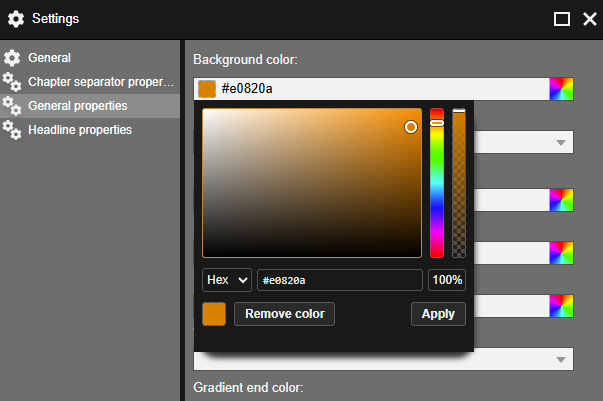This screenshot has width=603, height=401.
Task: Click the Remove color button
Action: [x=285, y=314]
